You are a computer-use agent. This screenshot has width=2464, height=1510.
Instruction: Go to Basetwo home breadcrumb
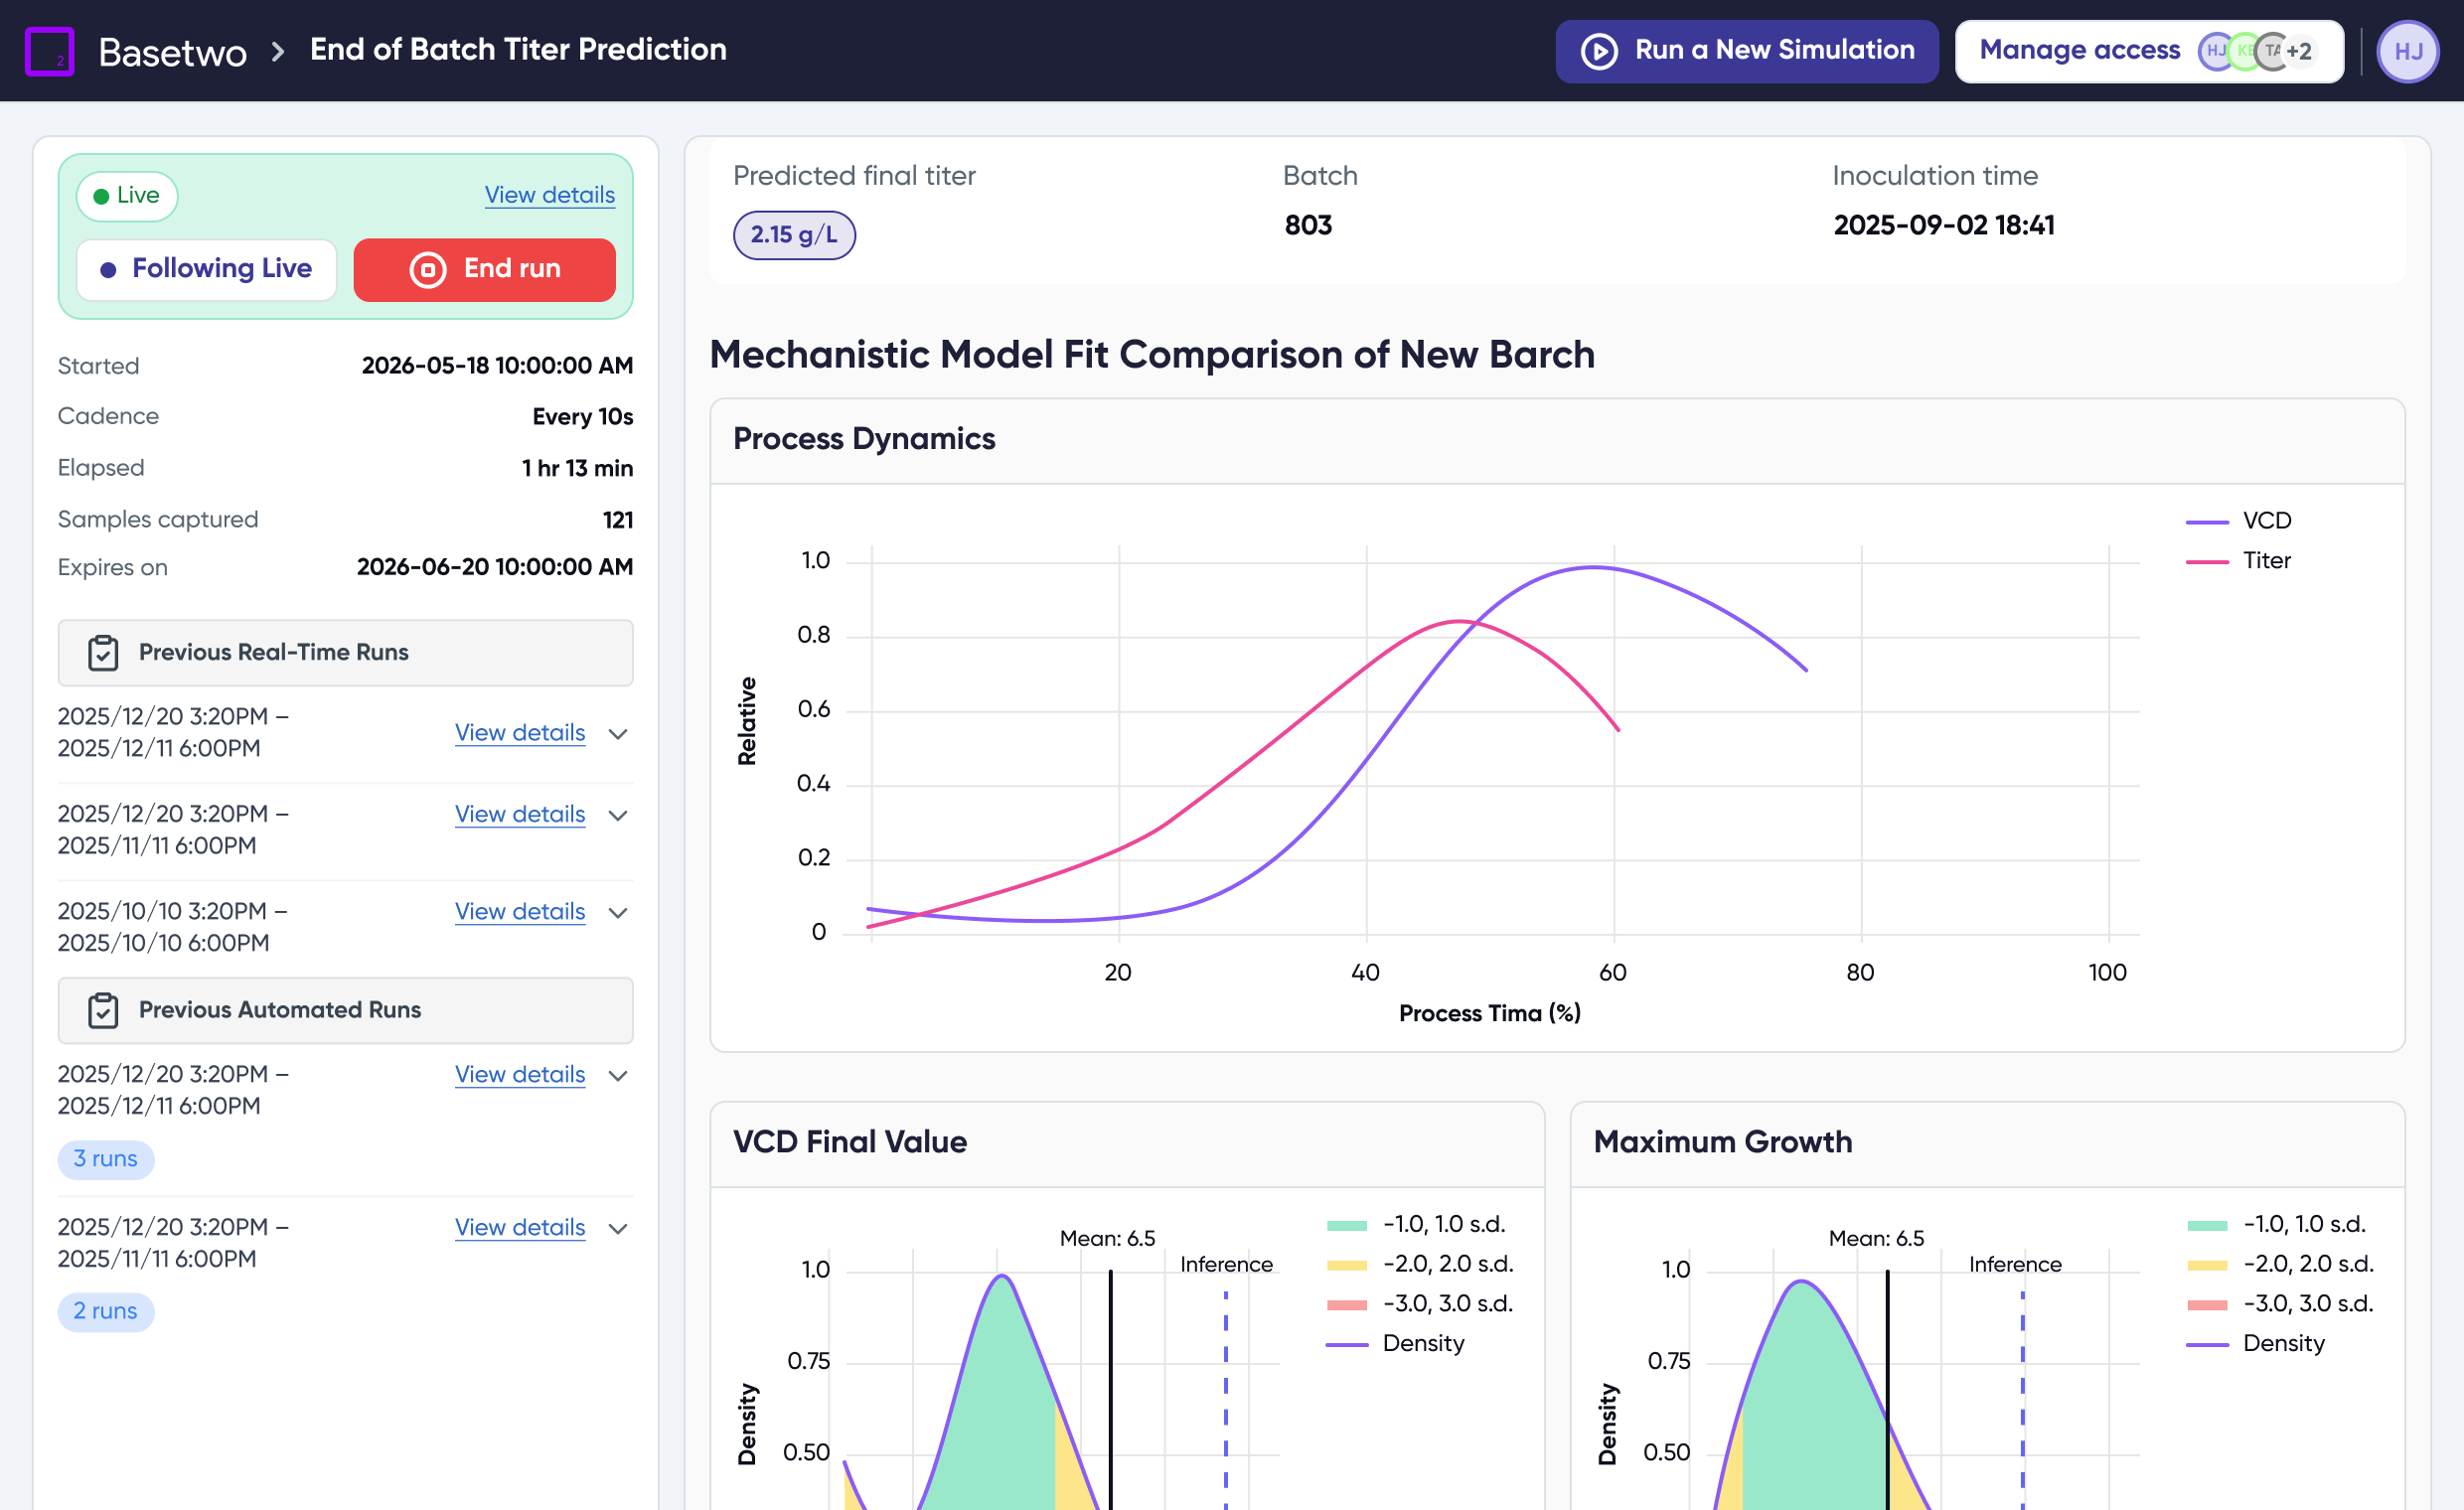click(x=173, y=51)
